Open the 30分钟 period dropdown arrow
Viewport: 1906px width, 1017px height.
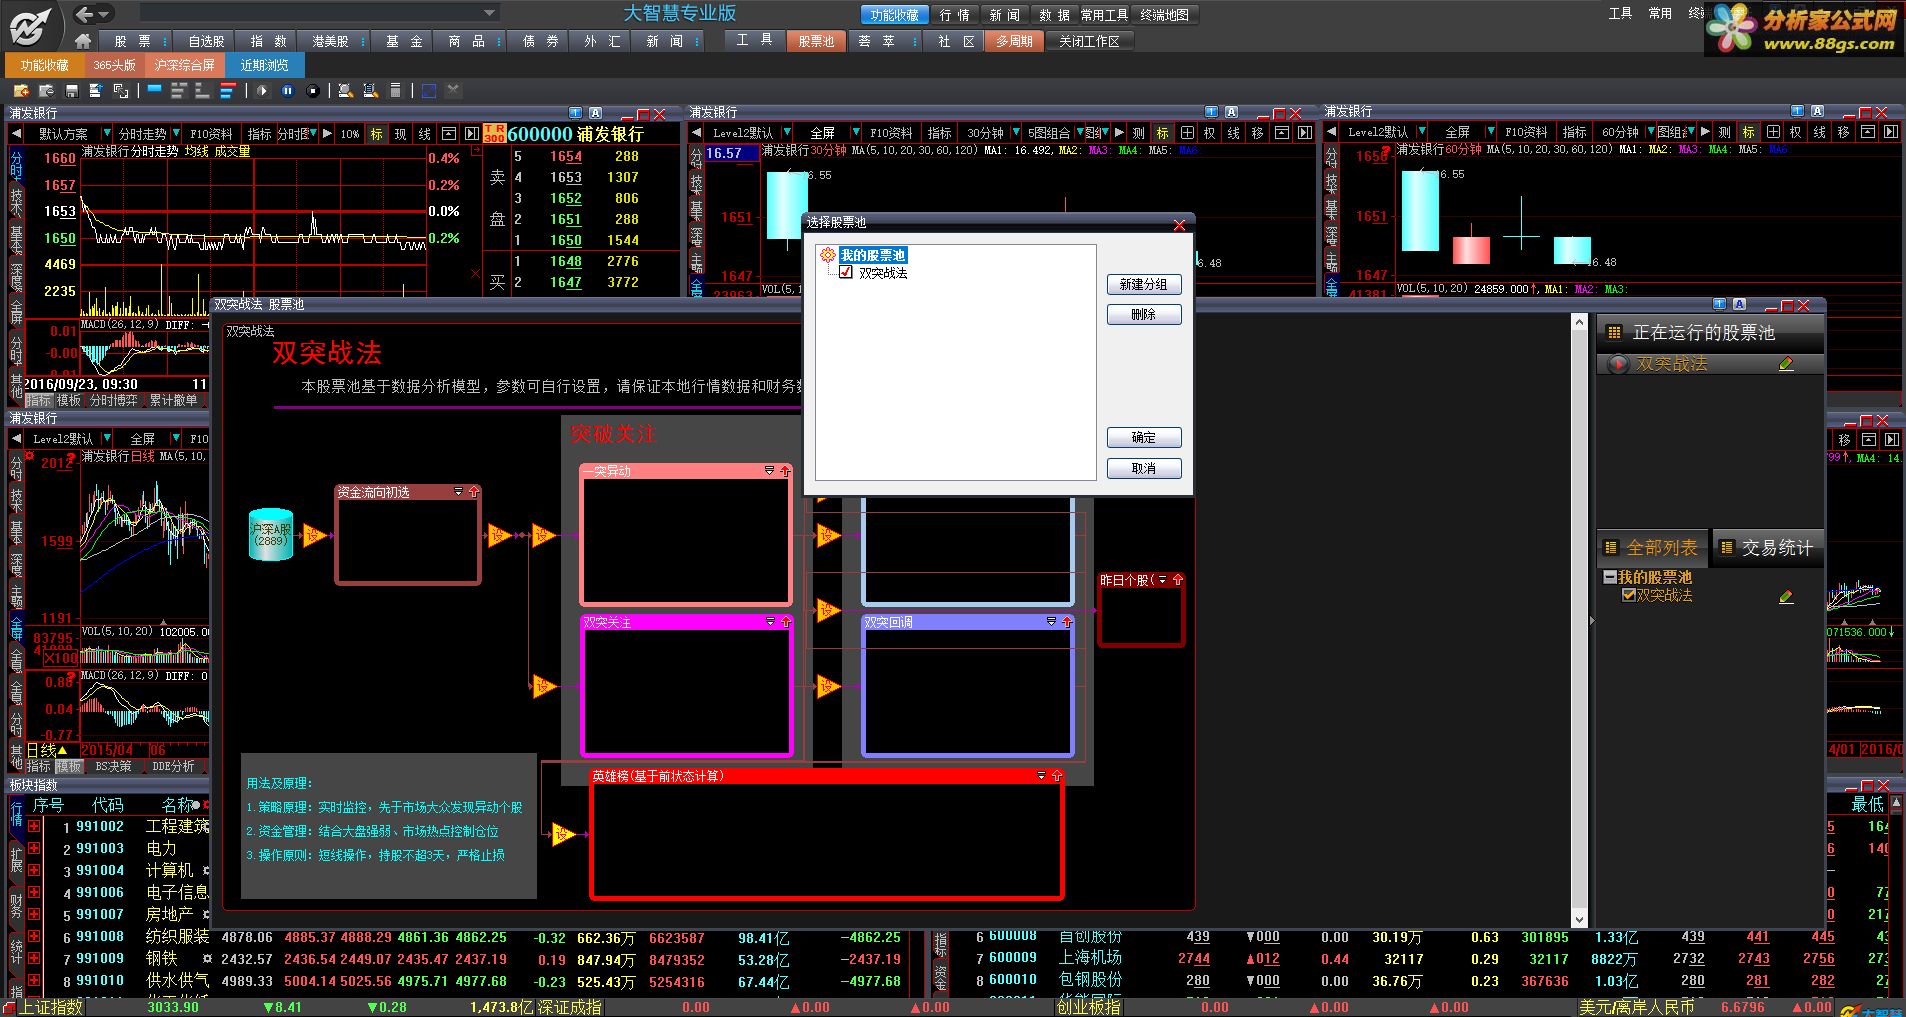[x=1016, y=133]
